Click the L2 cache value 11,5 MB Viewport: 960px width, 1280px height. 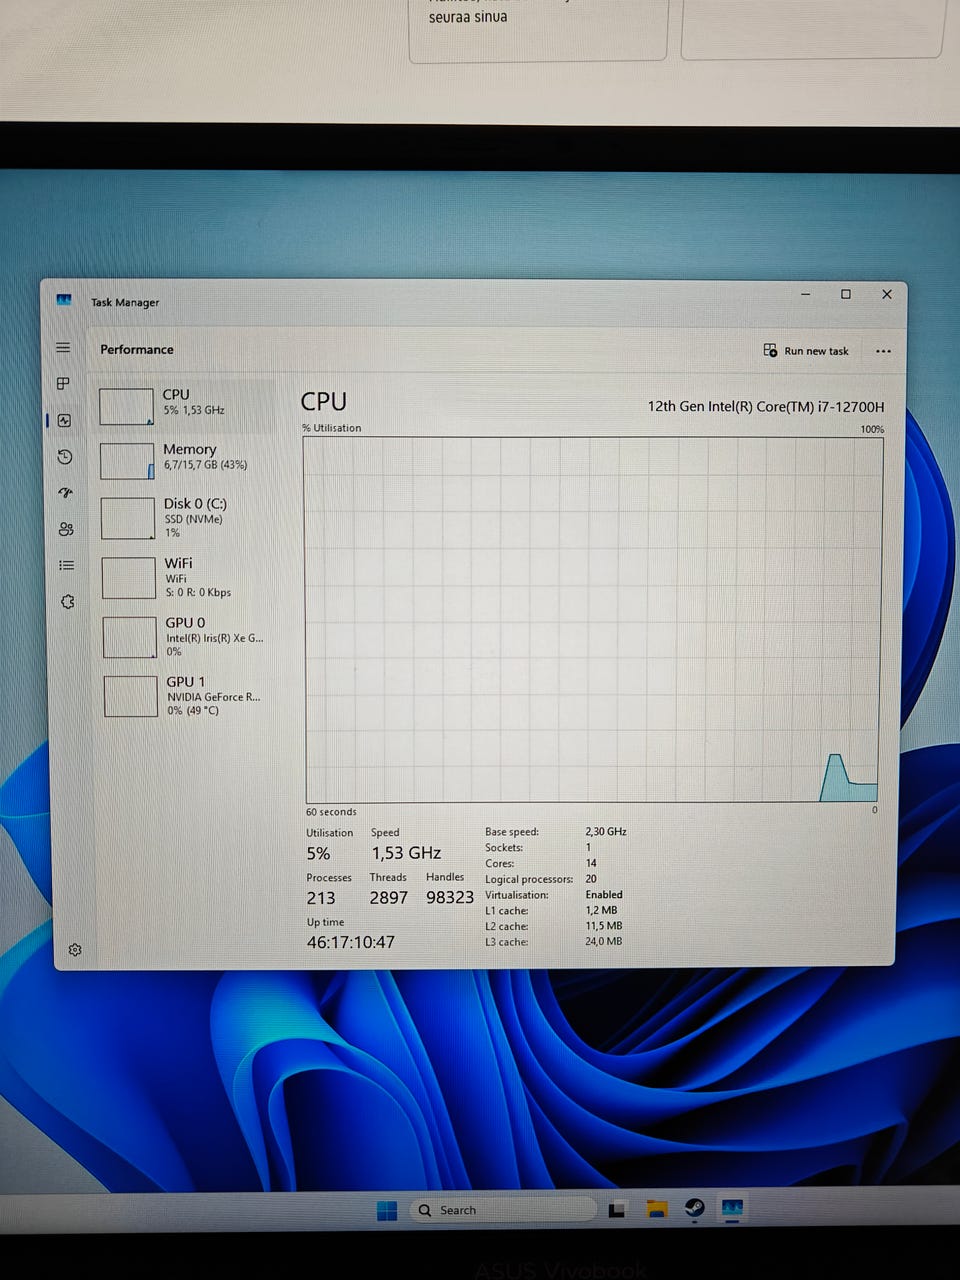point(604,926)
